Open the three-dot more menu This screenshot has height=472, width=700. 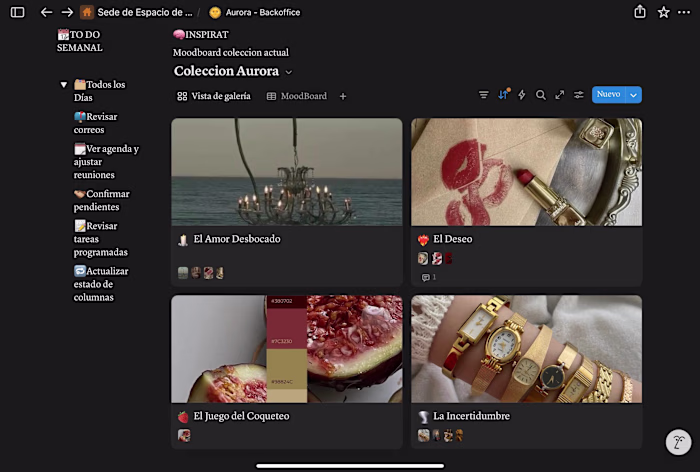[x=684, y=12]
